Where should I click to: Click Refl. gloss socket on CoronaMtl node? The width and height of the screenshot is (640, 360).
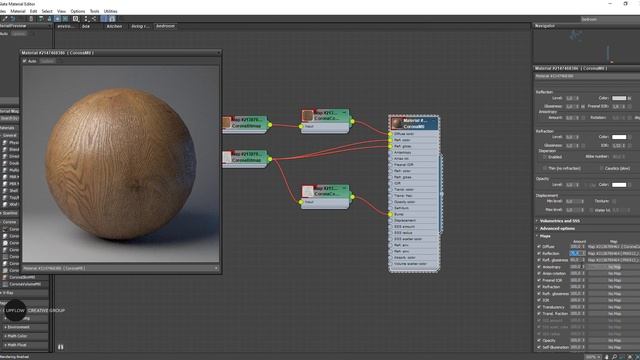[x=391, y=146]
